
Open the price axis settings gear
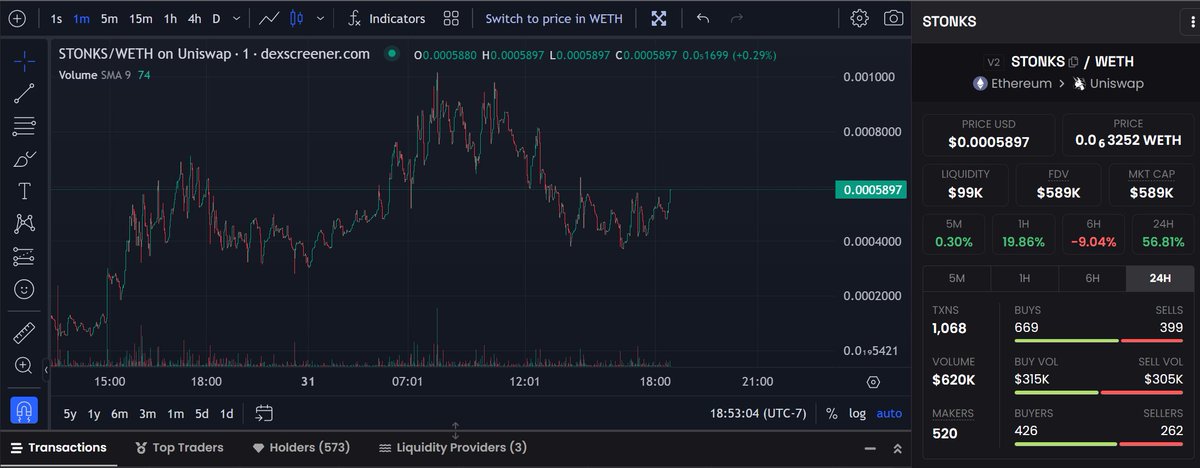click(x=873, y=382)
